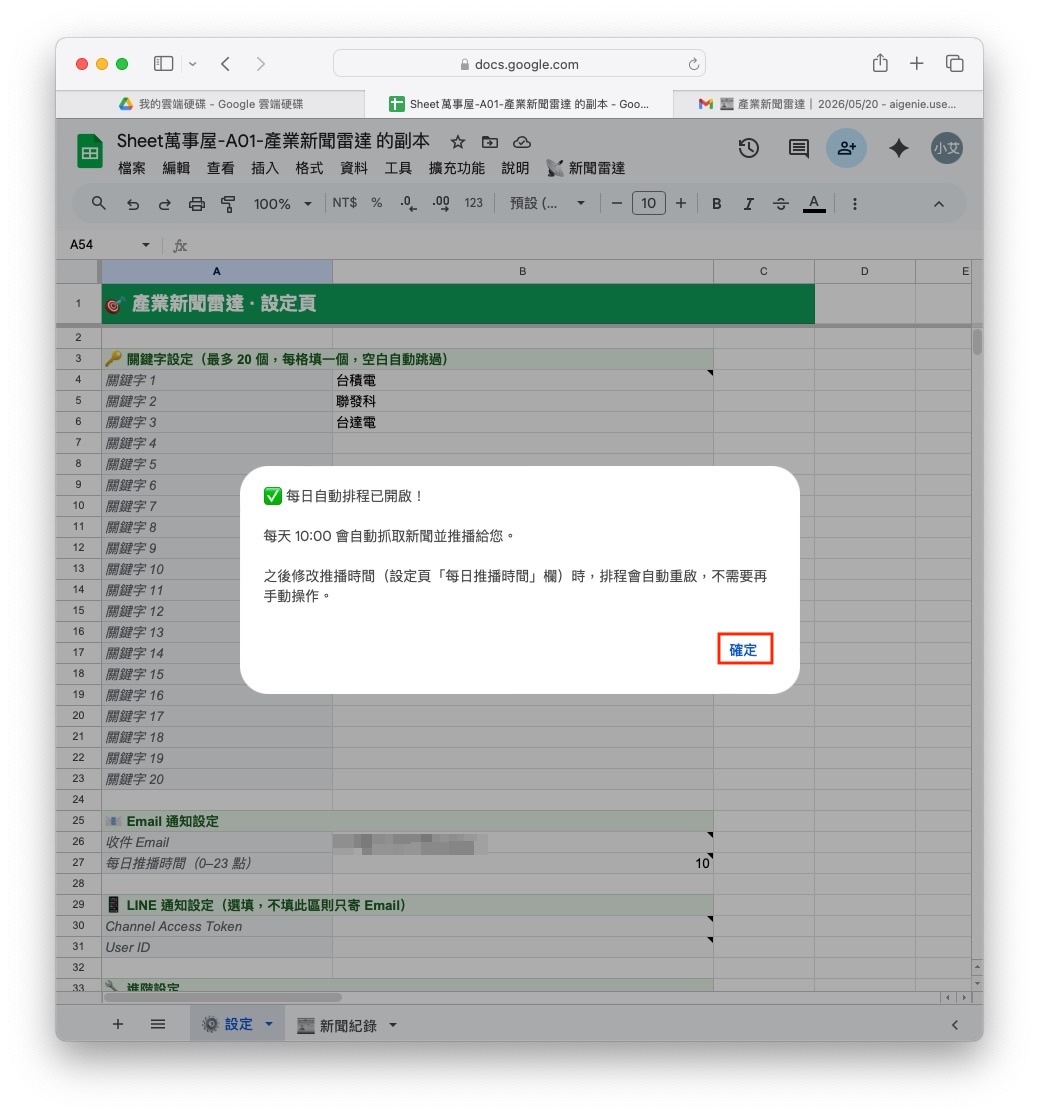Show more toolbar options (three dots)

click(x=855, y=204)
